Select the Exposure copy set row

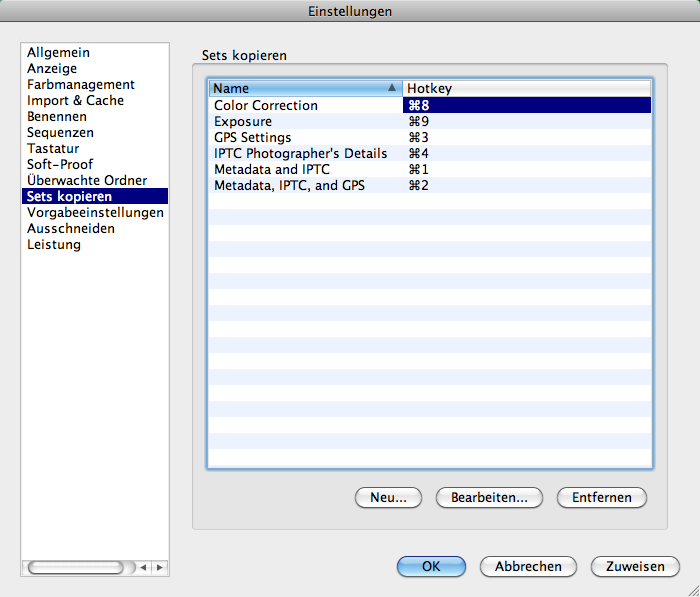click(x=243, y=121)
